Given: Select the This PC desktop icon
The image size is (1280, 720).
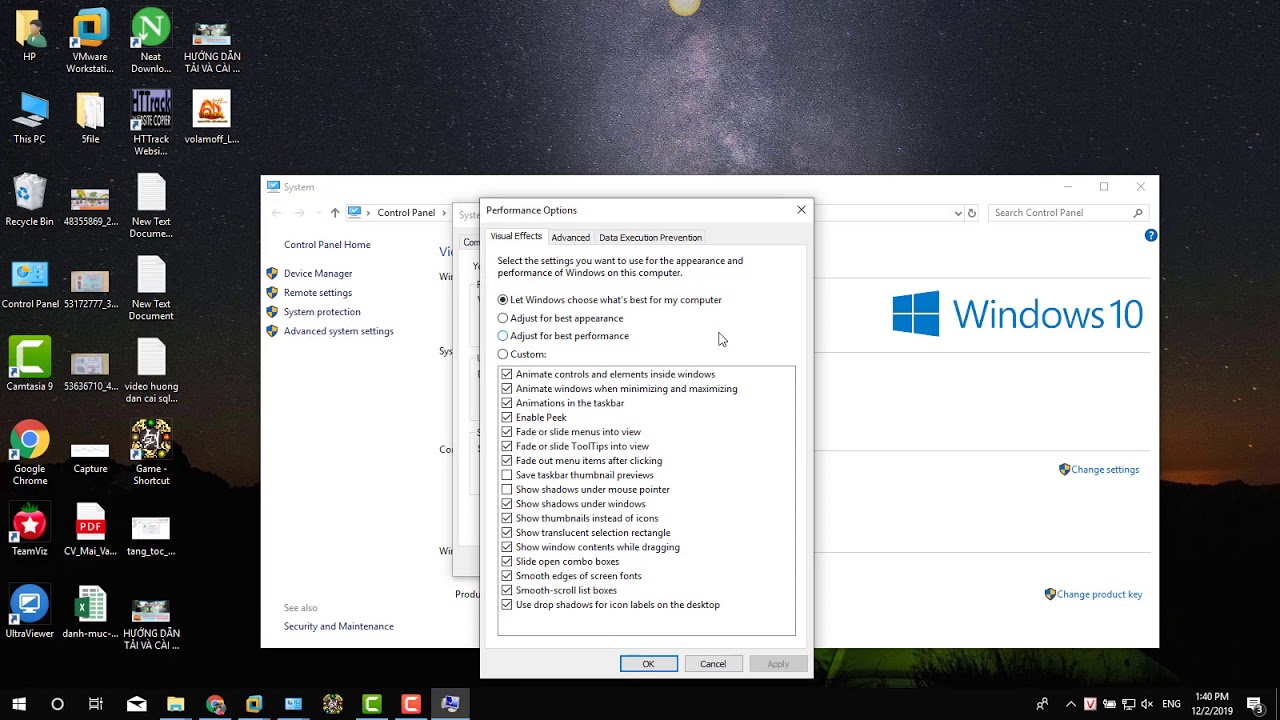Looking at the screenshot, I should [30, 118].
